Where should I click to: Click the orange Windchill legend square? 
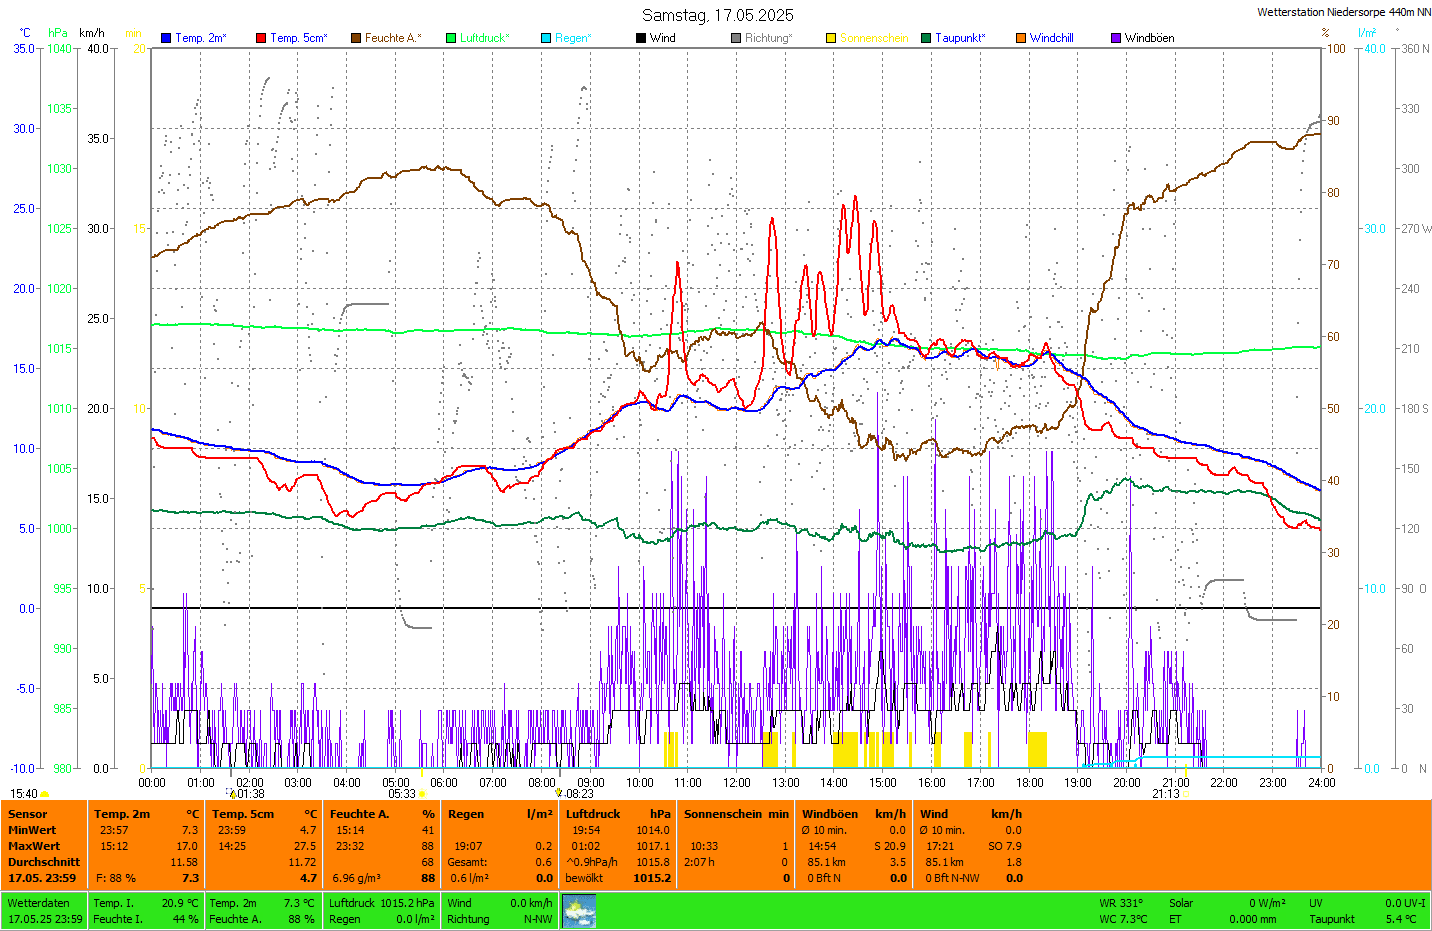[1021, 38]
